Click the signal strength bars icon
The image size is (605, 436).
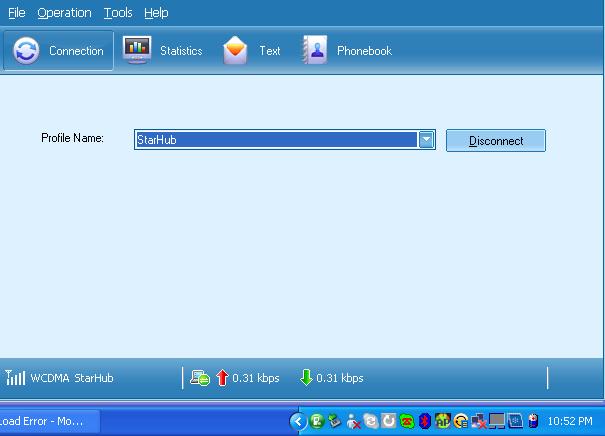pyautogui.click(x=15, y=378)
